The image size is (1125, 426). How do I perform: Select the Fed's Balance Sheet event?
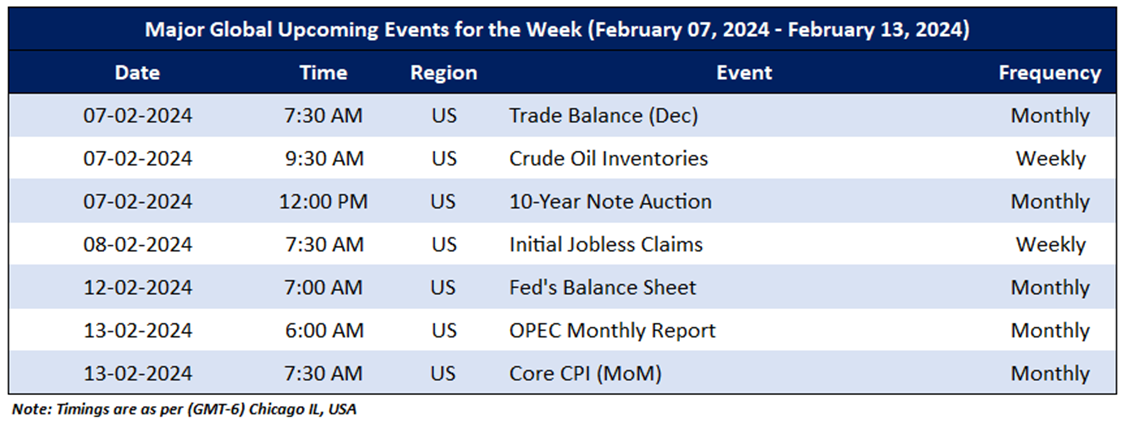602,288
